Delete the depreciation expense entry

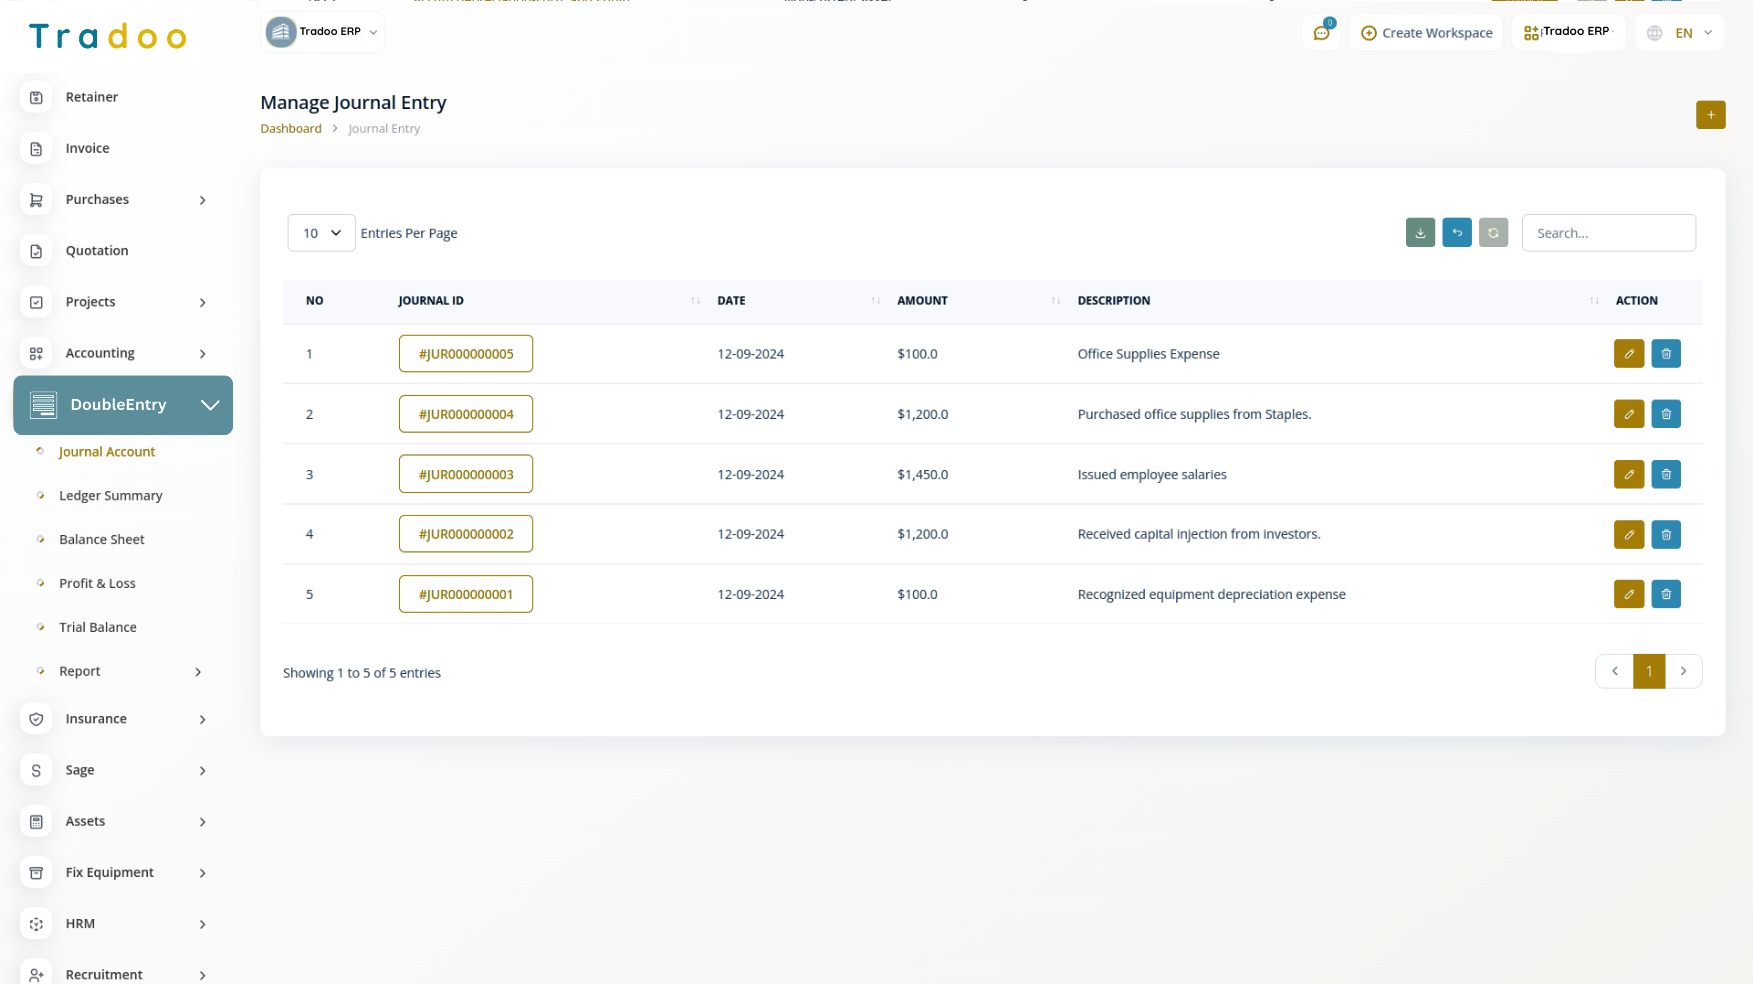tap(1666, 594)
